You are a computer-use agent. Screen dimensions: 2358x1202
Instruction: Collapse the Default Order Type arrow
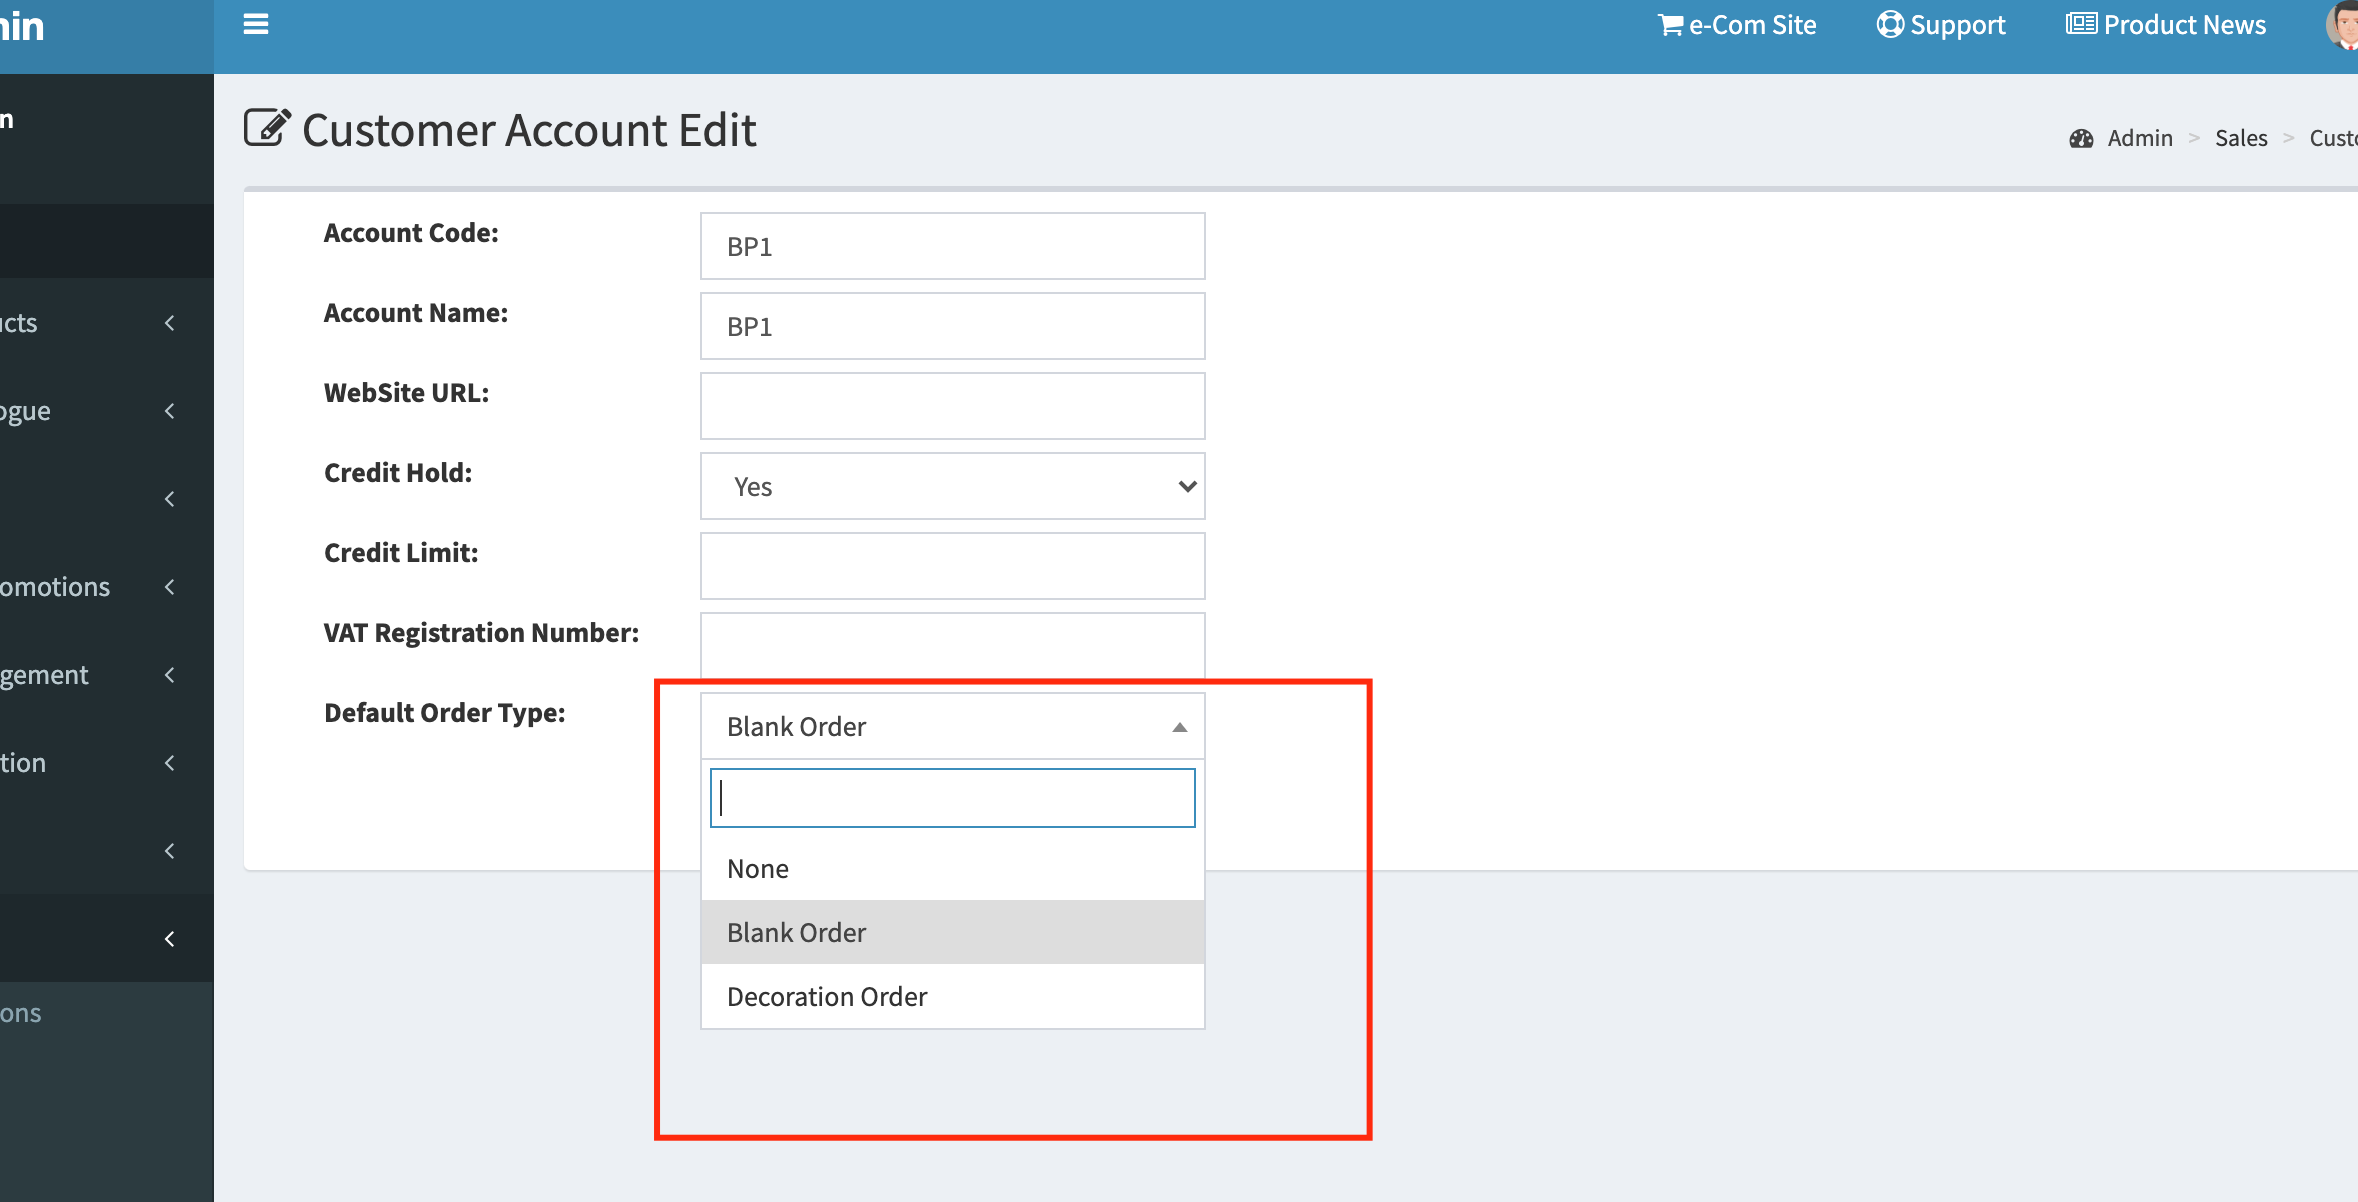click(1179, 727)
